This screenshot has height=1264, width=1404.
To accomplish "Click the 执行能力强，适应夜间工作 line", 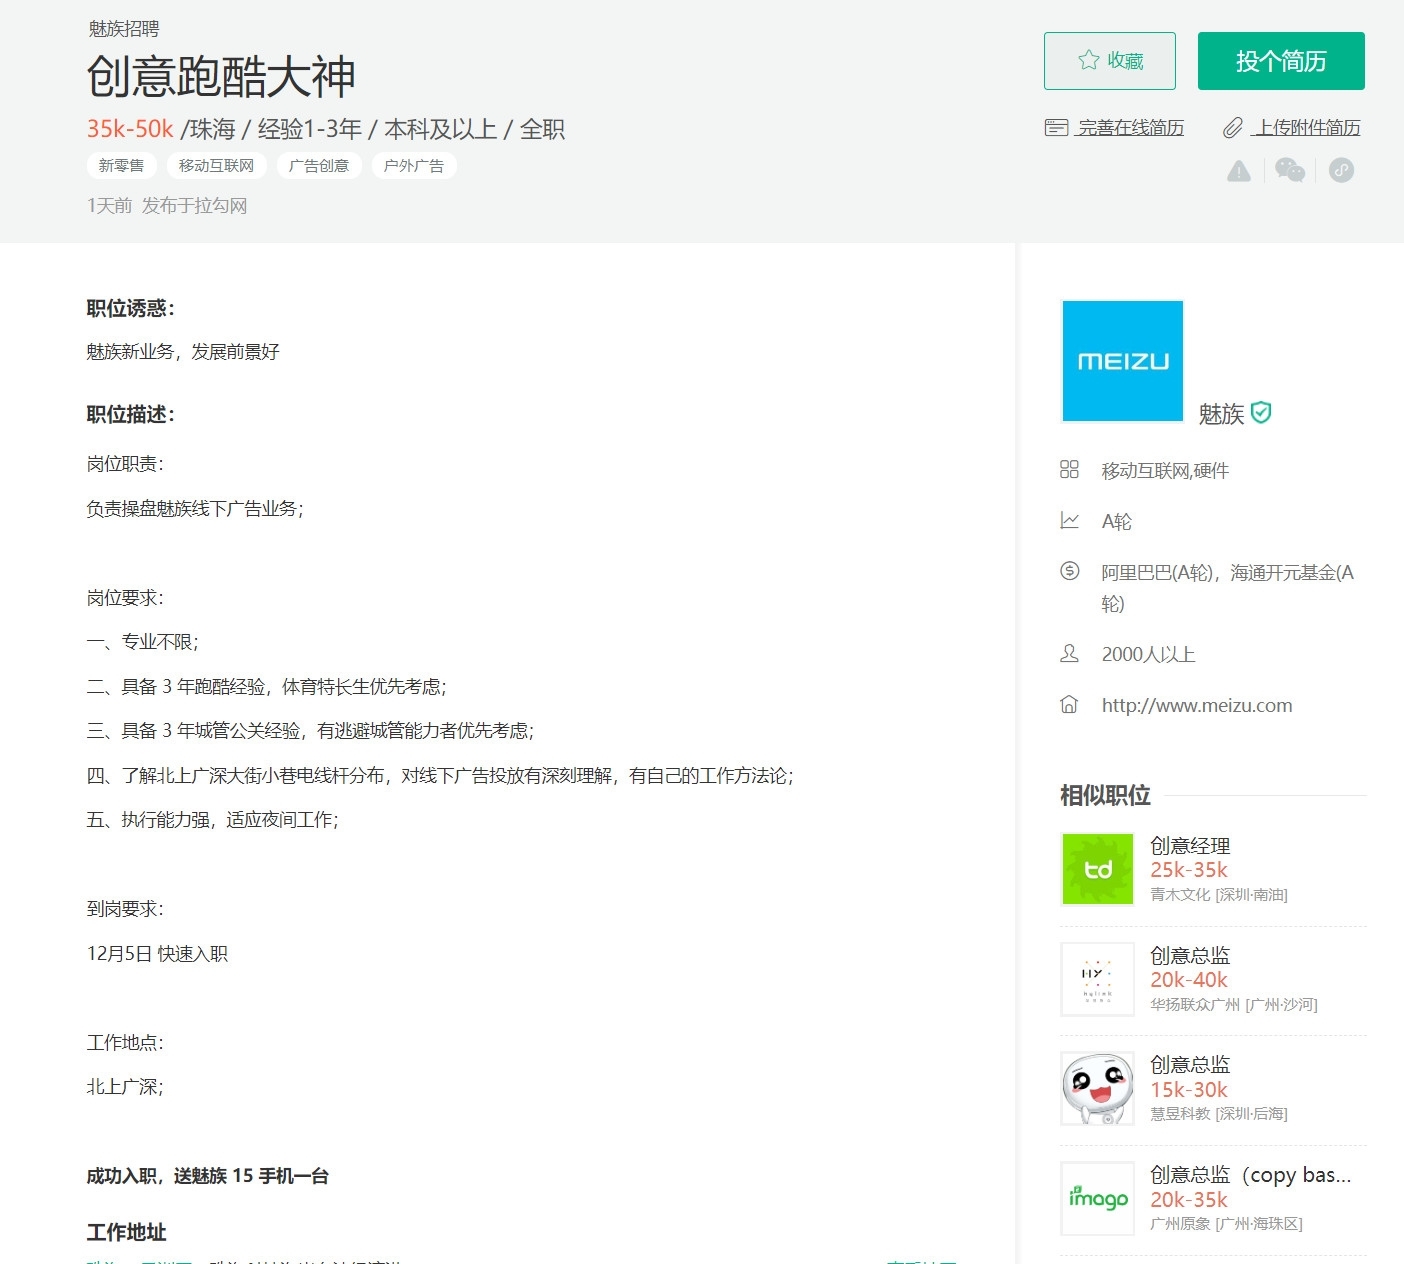I will coord(213,820).
